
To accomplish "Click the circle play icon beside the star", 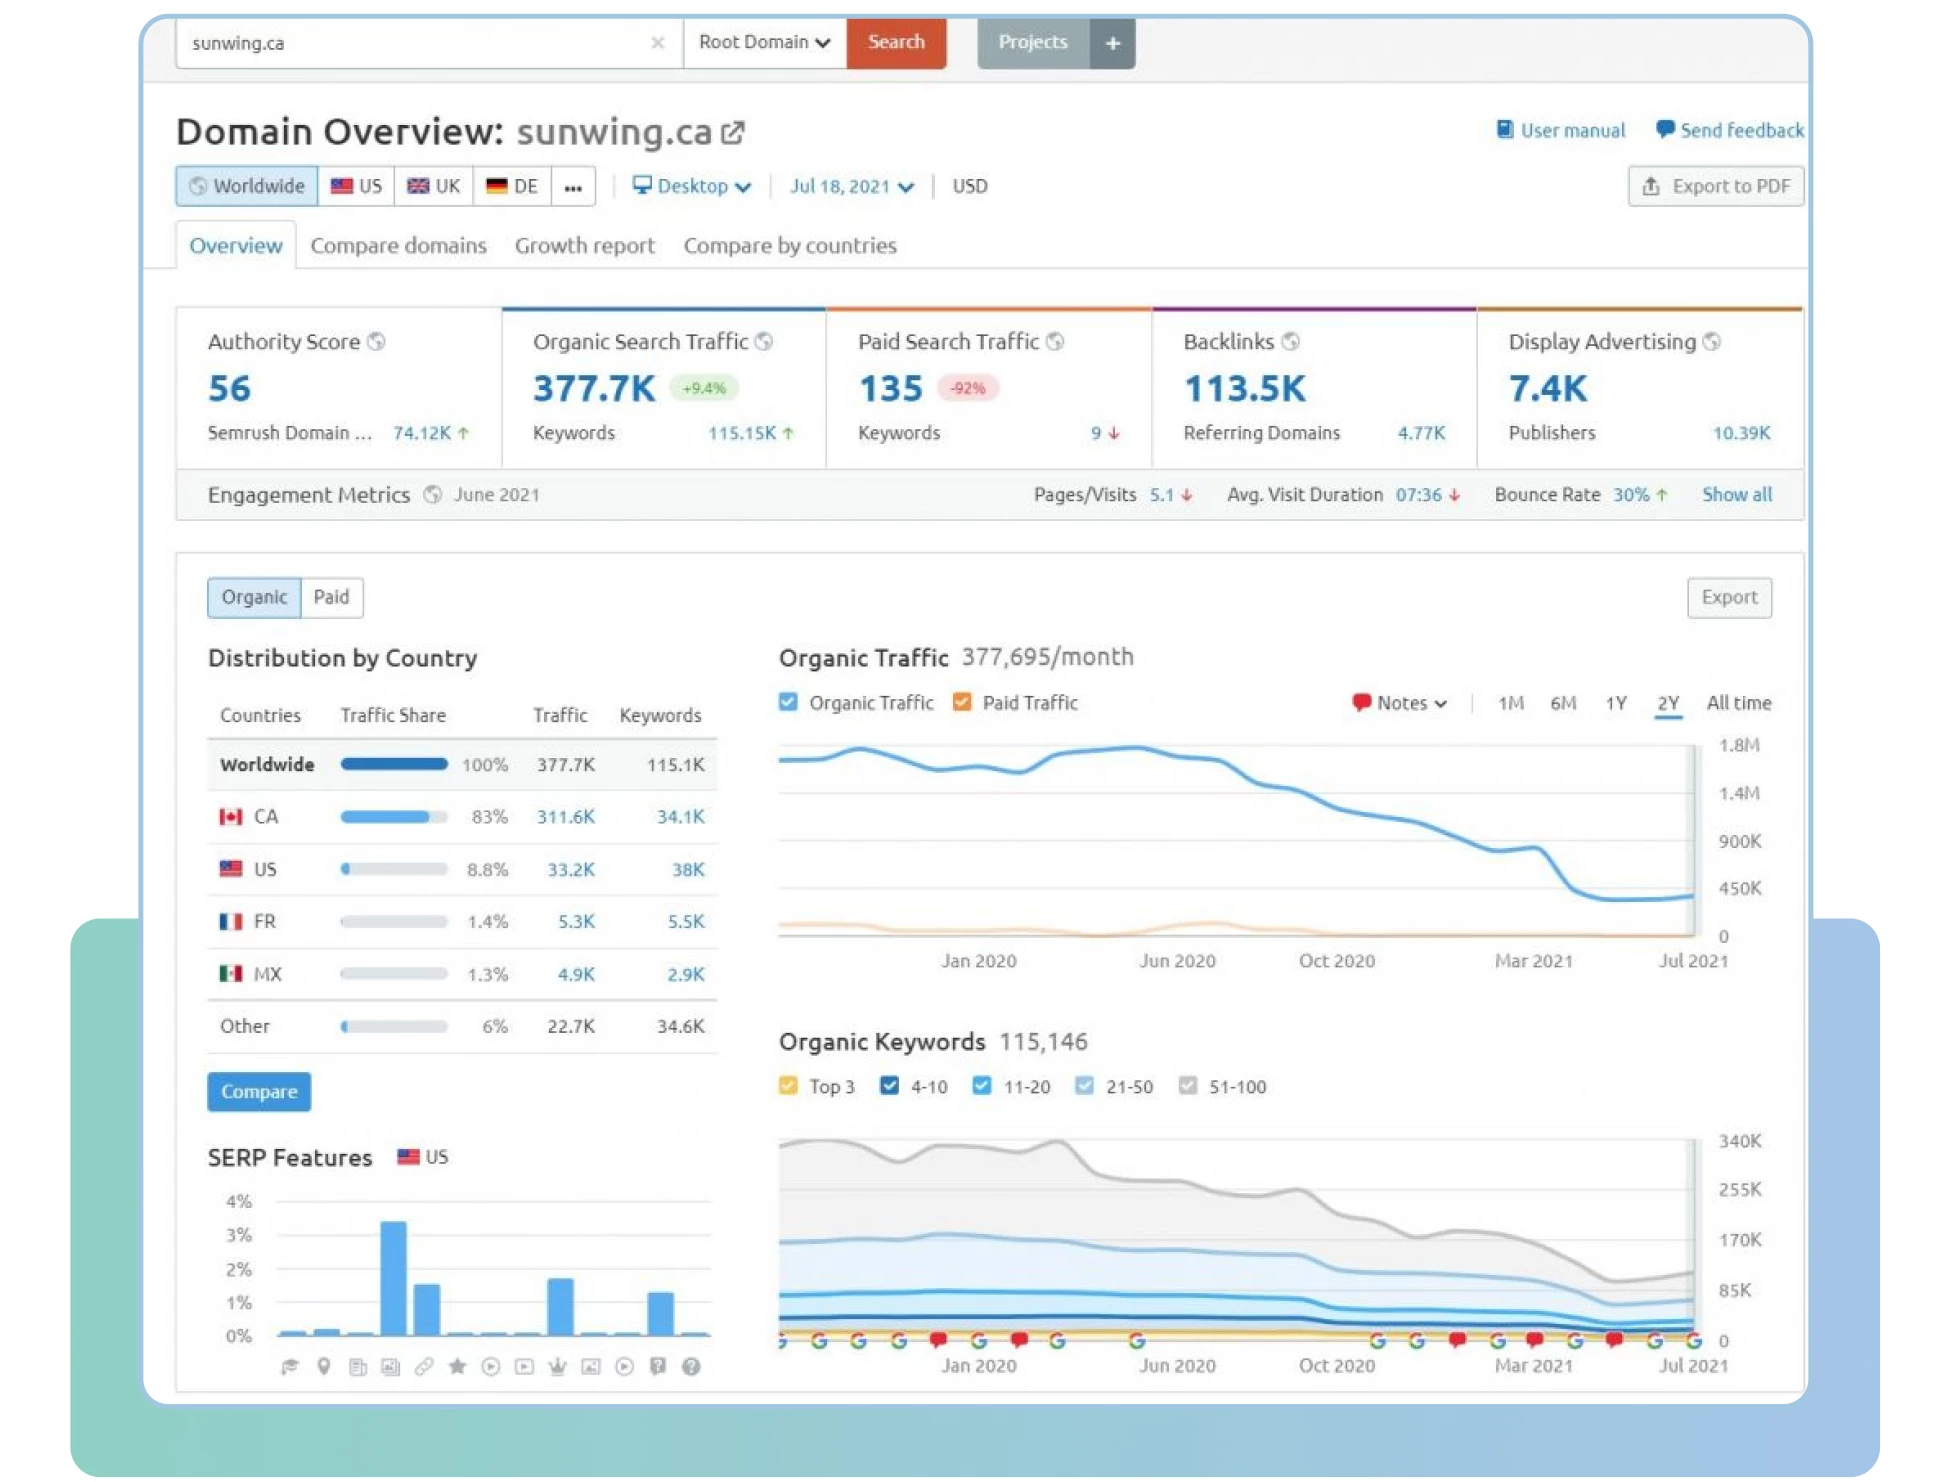I will 491,1366.
